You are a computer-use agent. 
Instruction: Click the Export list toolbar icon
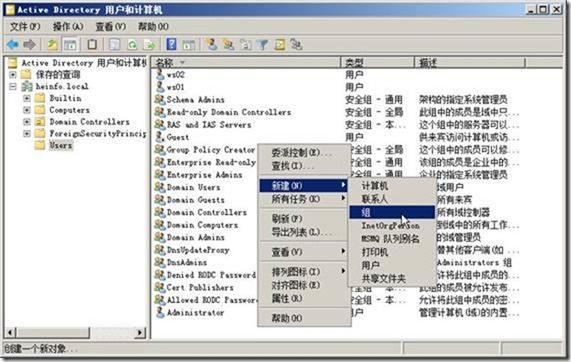(x=150, y=44)
